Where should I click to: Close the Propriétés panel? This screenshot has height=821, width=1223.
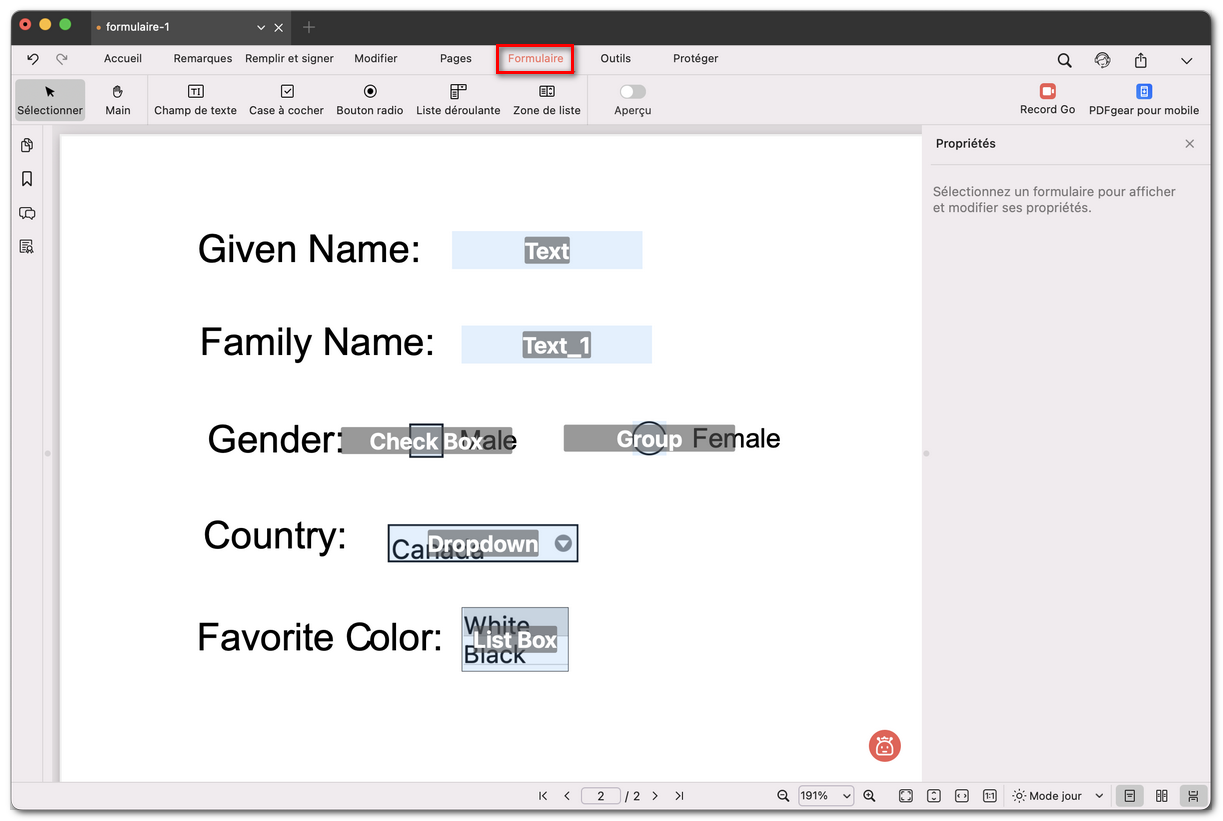click(1189, 143)
